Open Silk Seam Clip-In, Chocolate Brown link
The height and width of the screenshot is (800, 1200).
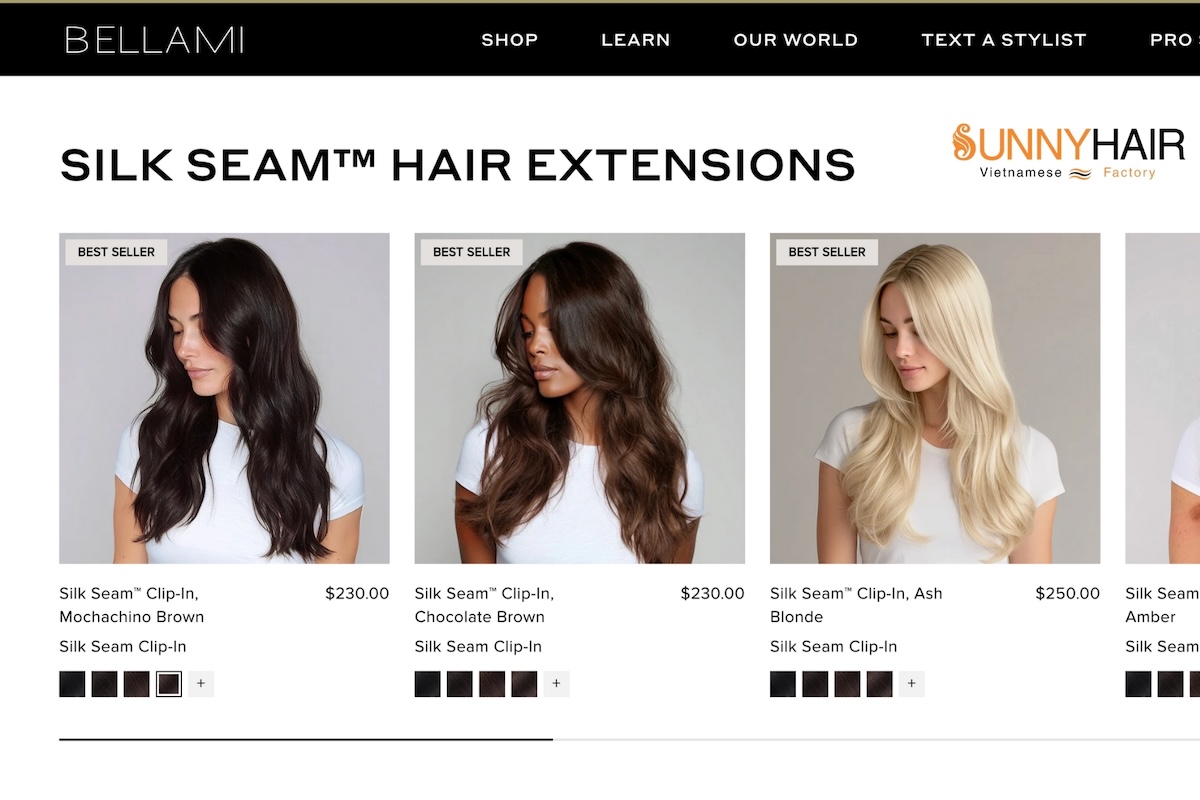point(485,605)
